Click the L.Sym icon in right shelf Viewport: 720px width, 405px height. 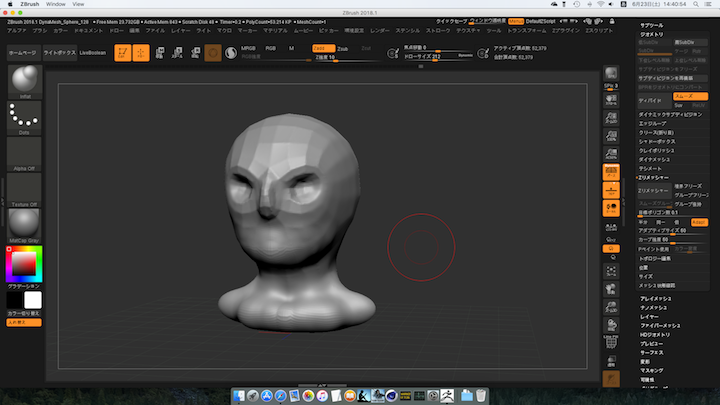point(611,227)
